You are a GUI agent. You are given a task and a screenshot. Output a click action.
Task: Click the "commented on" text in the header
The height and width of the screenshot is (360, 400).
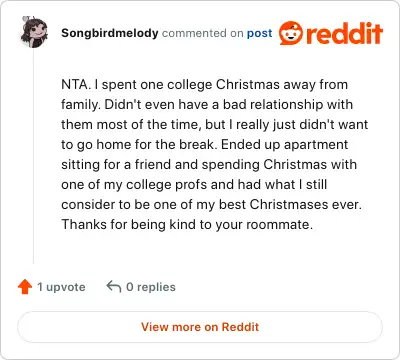pos(203,33)
